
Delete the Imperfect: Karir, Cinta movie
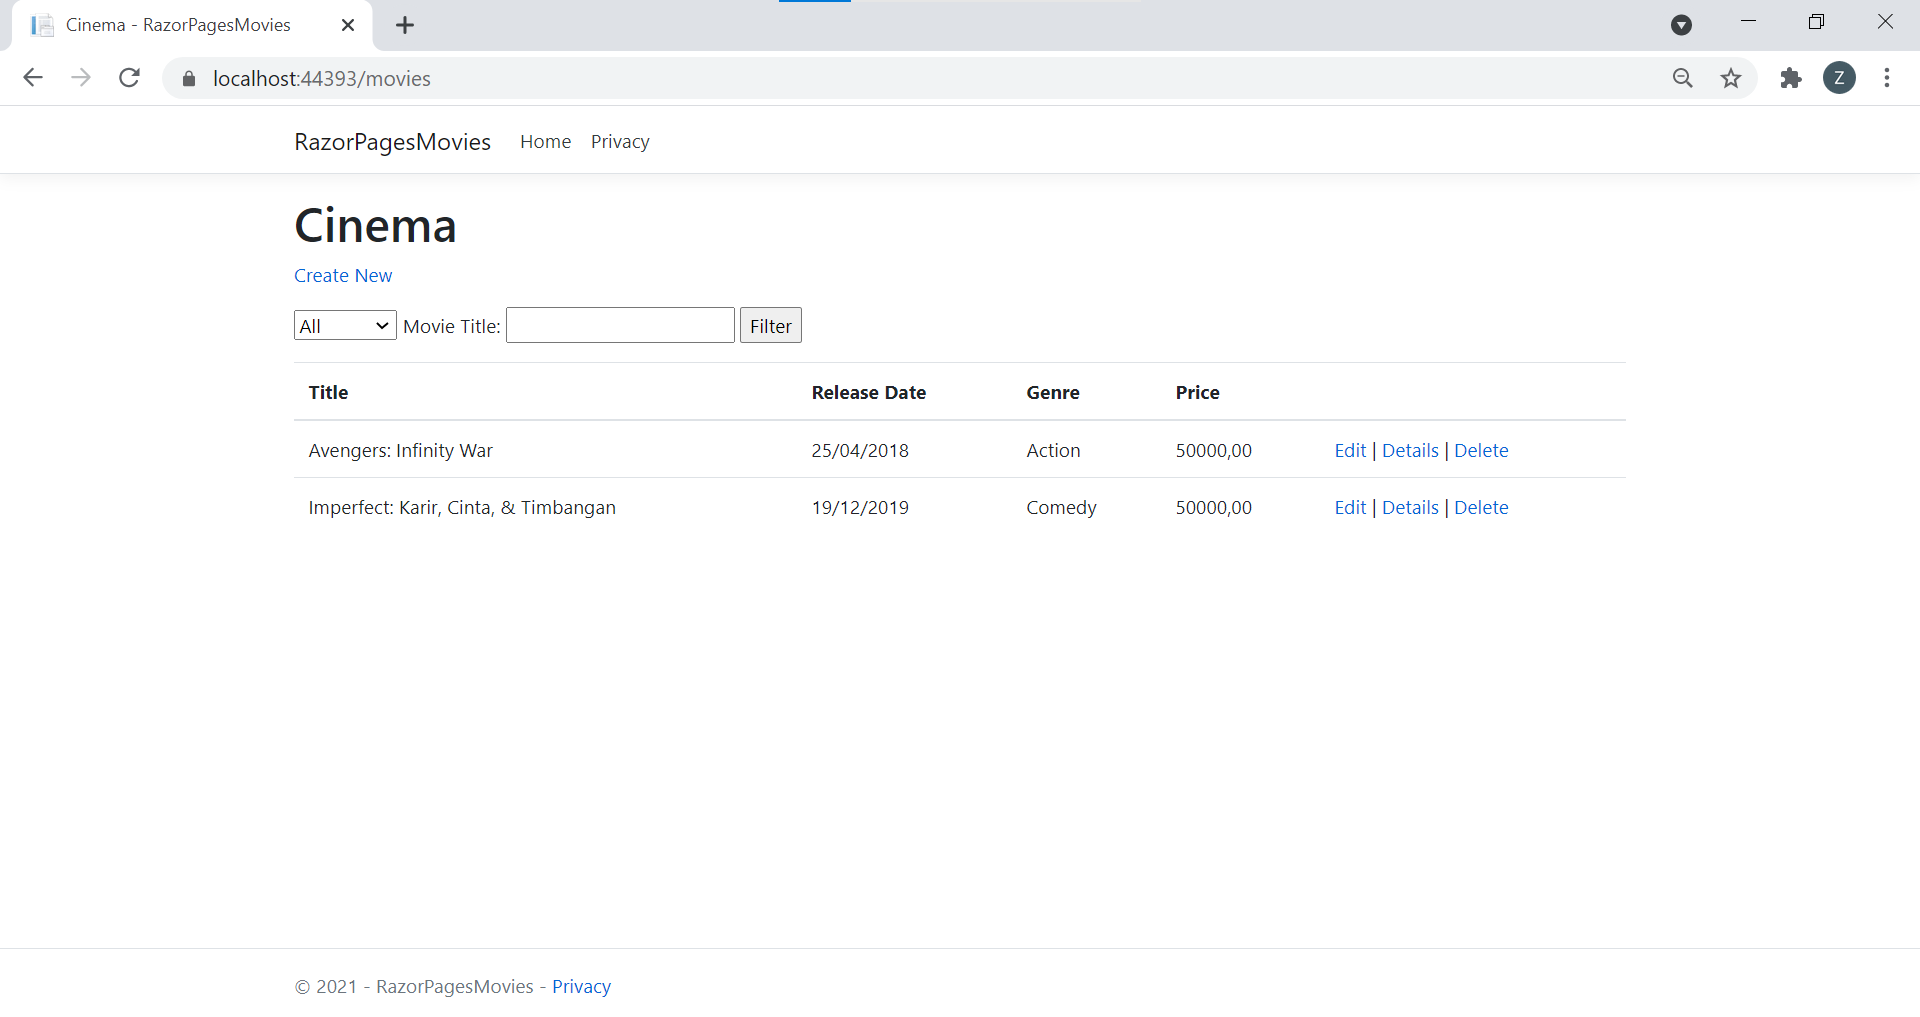[x=1481, y=507]
